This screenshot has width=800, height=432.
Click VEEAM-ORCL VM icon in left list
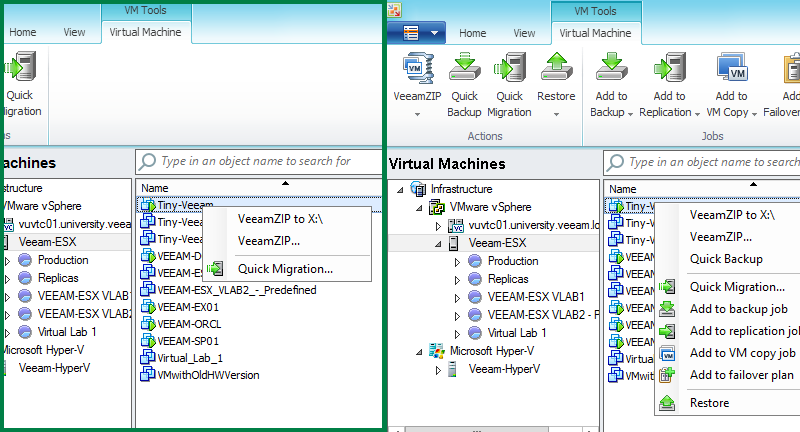click(x=148, y=324)
